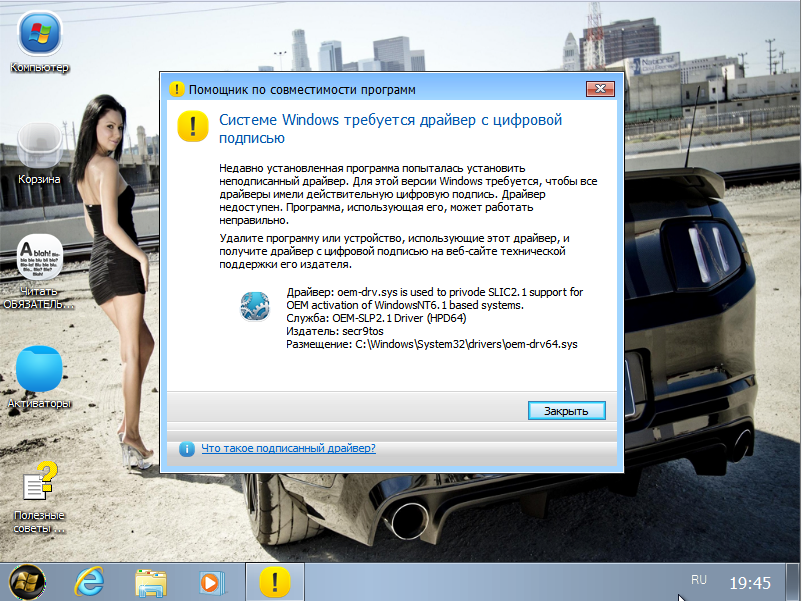Select the compatibility assistant taskbar button

(275, 582)
